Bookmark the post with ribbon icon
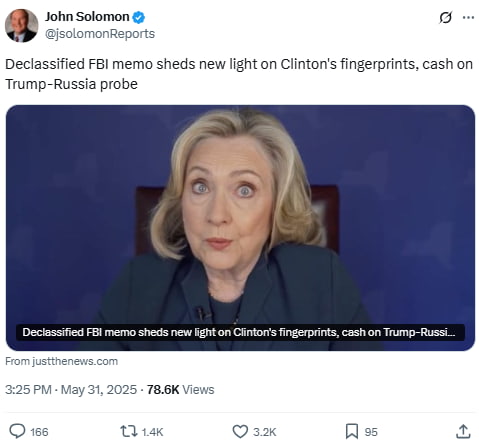The height and width of the screenshot is (443, 479). pyautogui.click(x=352, y=431)
